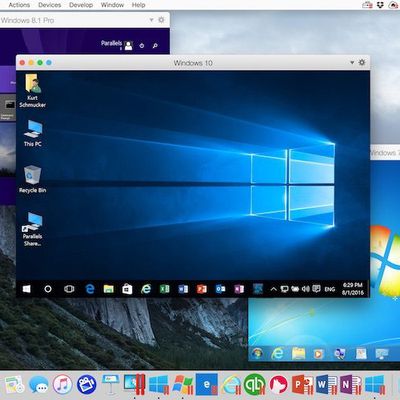The width and height of the screenshot is (400, 400).
Task: Open Microsoft Edge tile in the Dock
Action: point(207,384)
